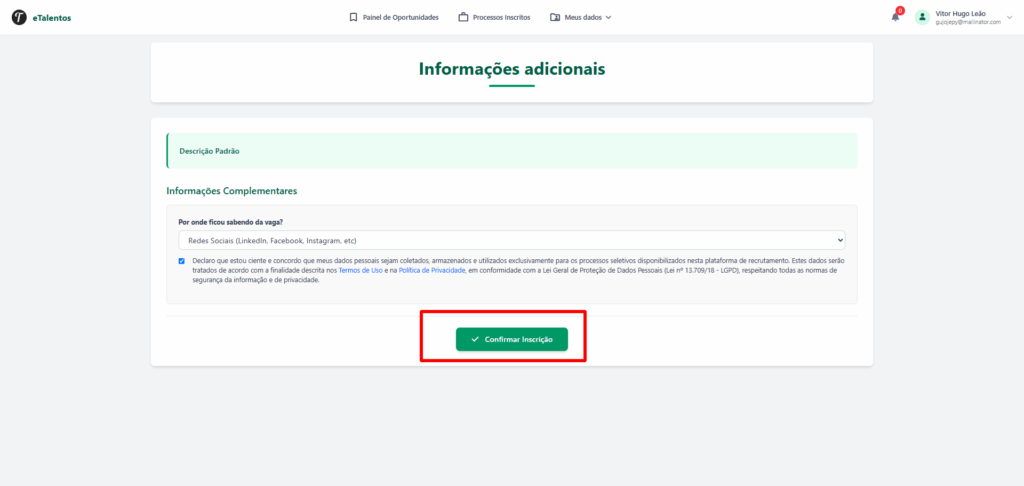Click the folder icon beside Meus dados
Viewport: 1024px width, 486px height.
pyautogui.click(x=555, y=18)
